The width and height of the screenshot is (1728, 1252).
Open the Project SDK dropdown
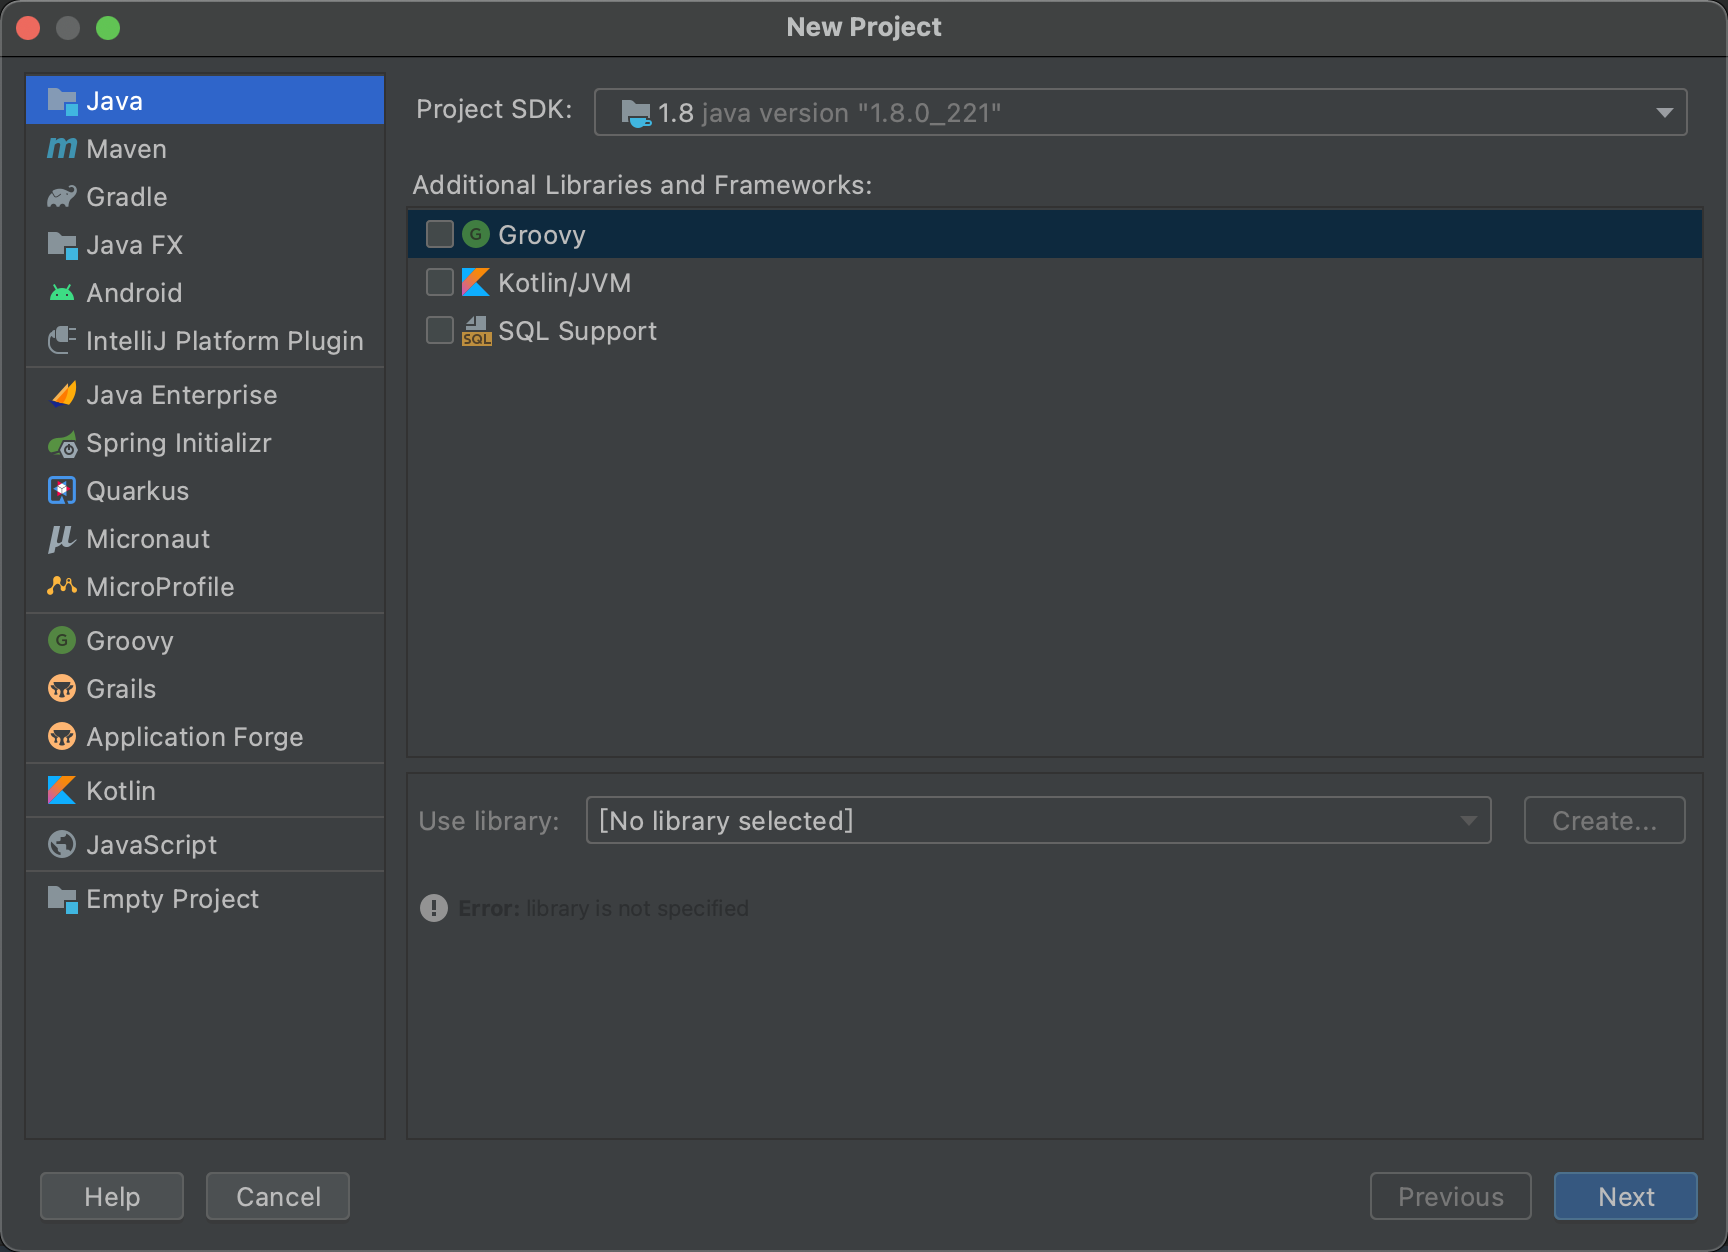coord(1140,112)
